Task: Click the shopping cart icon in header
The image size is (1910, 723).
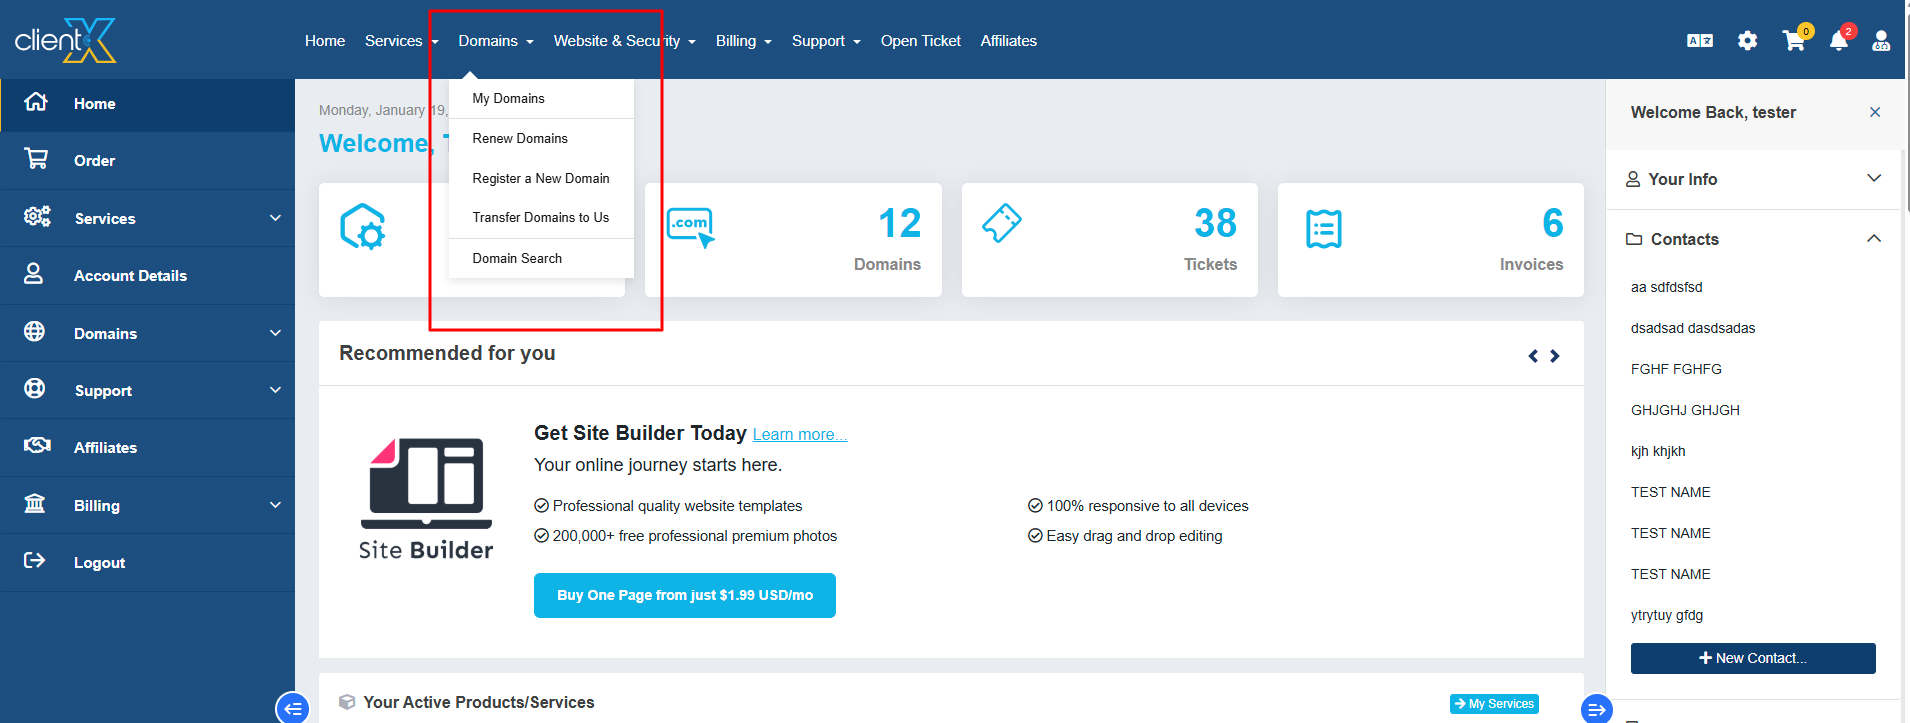Action: (1793, 41)
